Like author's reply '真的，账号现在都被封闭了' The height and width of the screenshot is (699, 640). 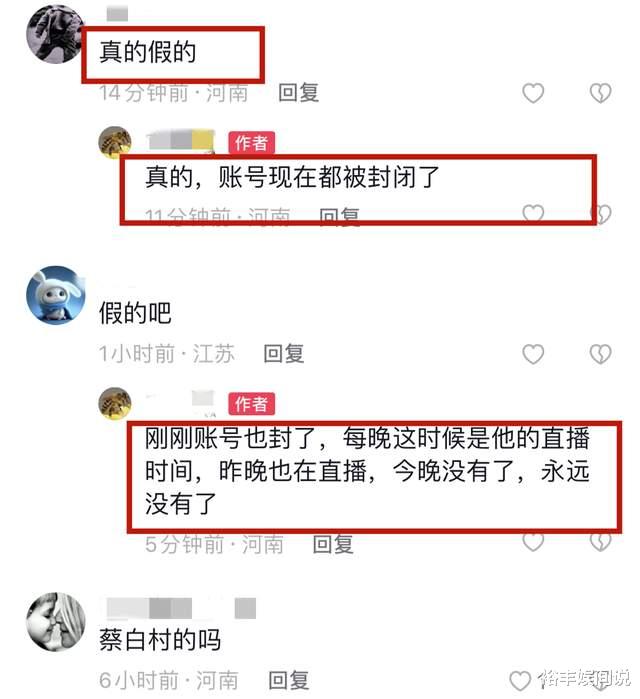pos(533,213)
